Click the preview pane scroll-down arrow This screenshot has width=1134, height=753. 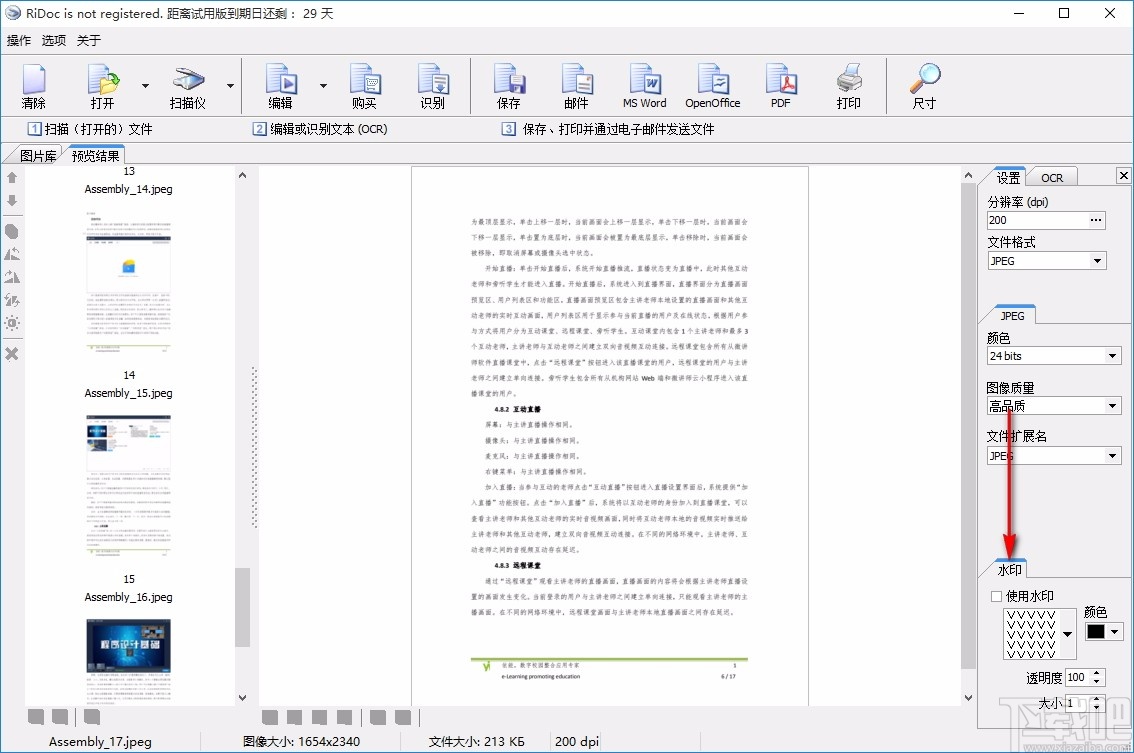coord(968,697)
